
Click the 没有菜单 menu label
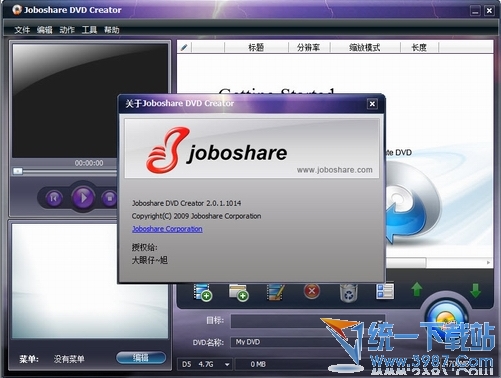point(69,359)
